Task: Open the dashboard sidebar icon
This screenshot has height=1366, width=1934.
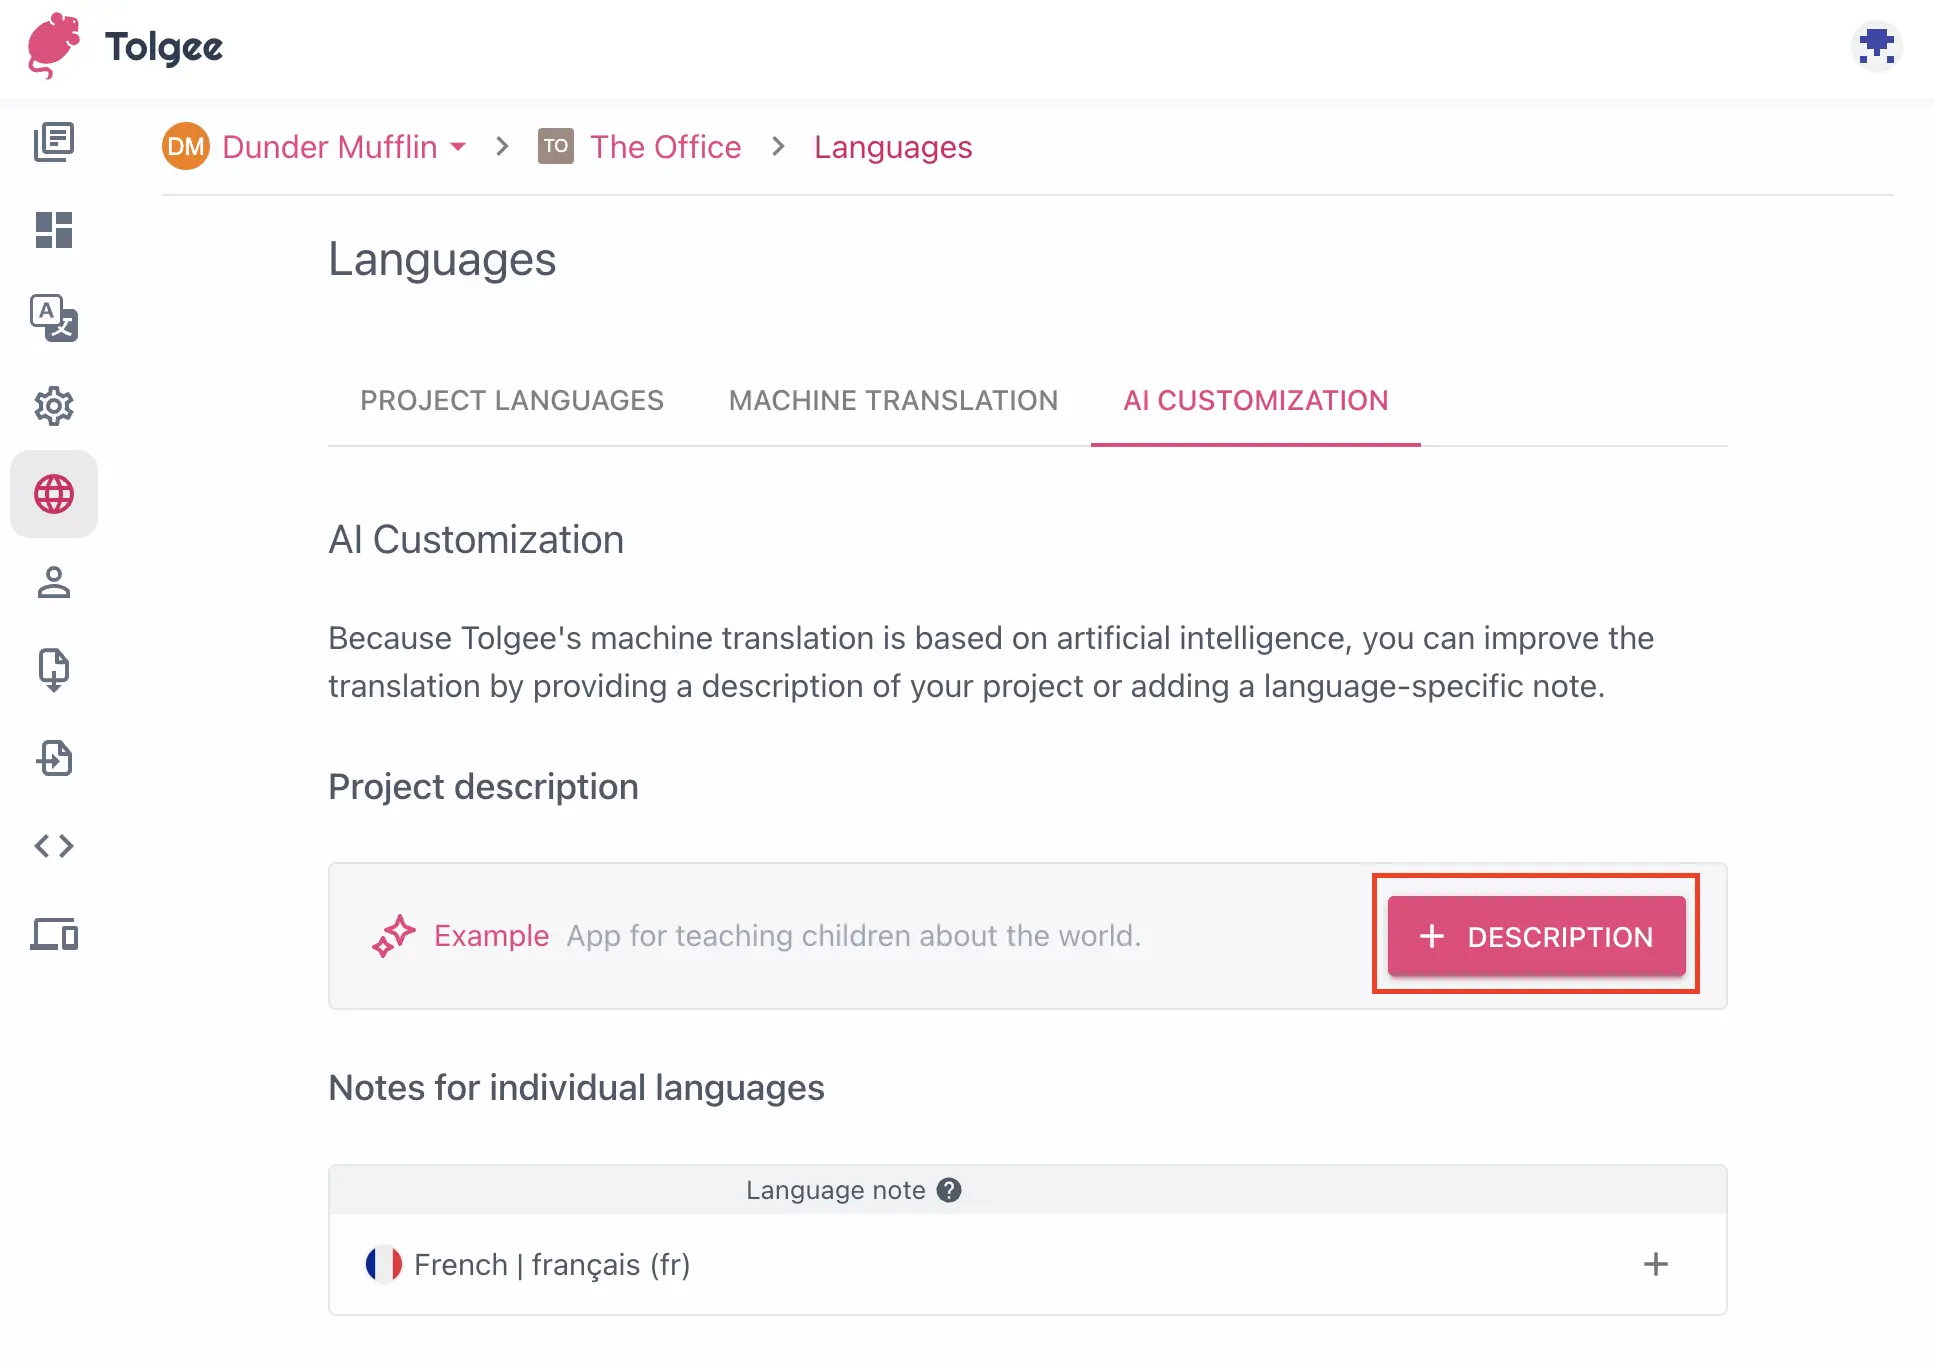Action: tap(54, 230)
